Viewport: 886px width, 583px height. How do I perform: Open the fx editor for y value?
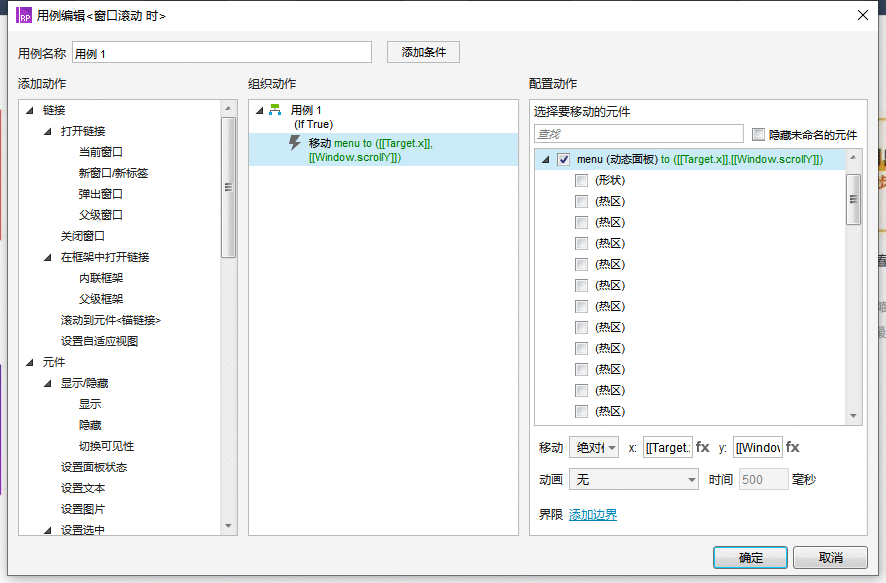793,447
